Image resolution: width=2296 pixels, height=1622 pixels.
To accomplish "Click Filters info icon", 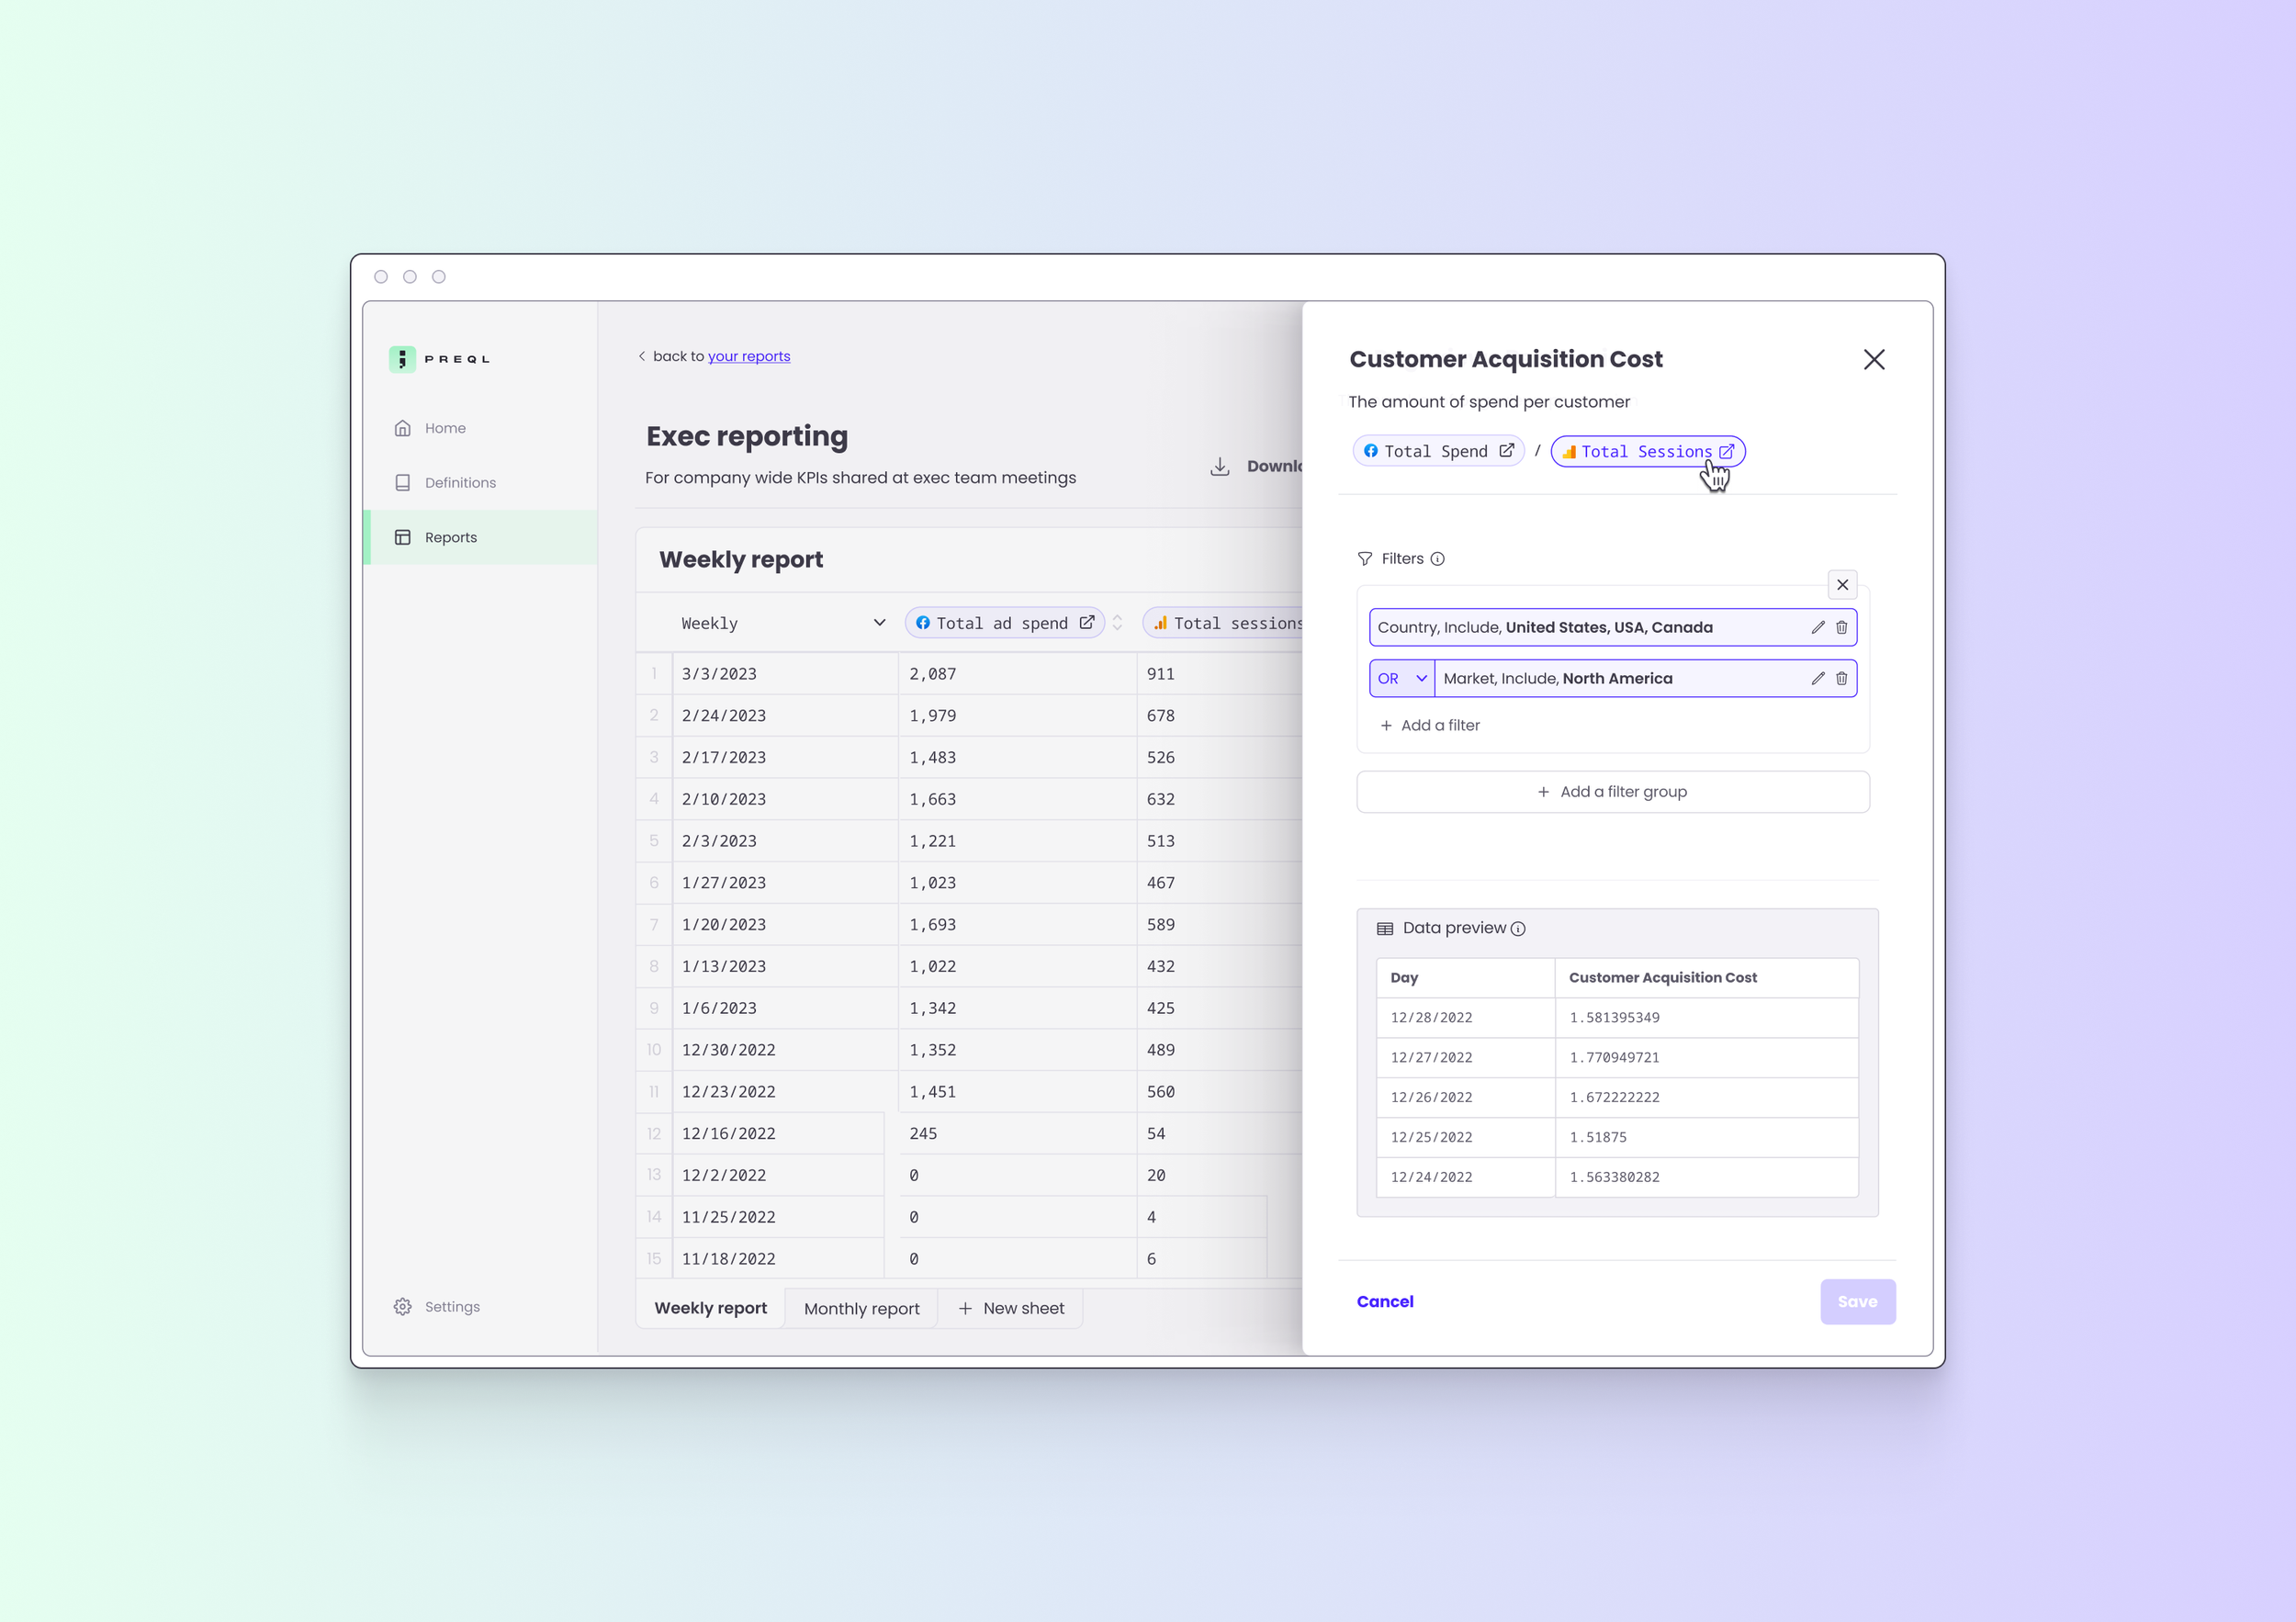I will click(x=1437, y=559).
